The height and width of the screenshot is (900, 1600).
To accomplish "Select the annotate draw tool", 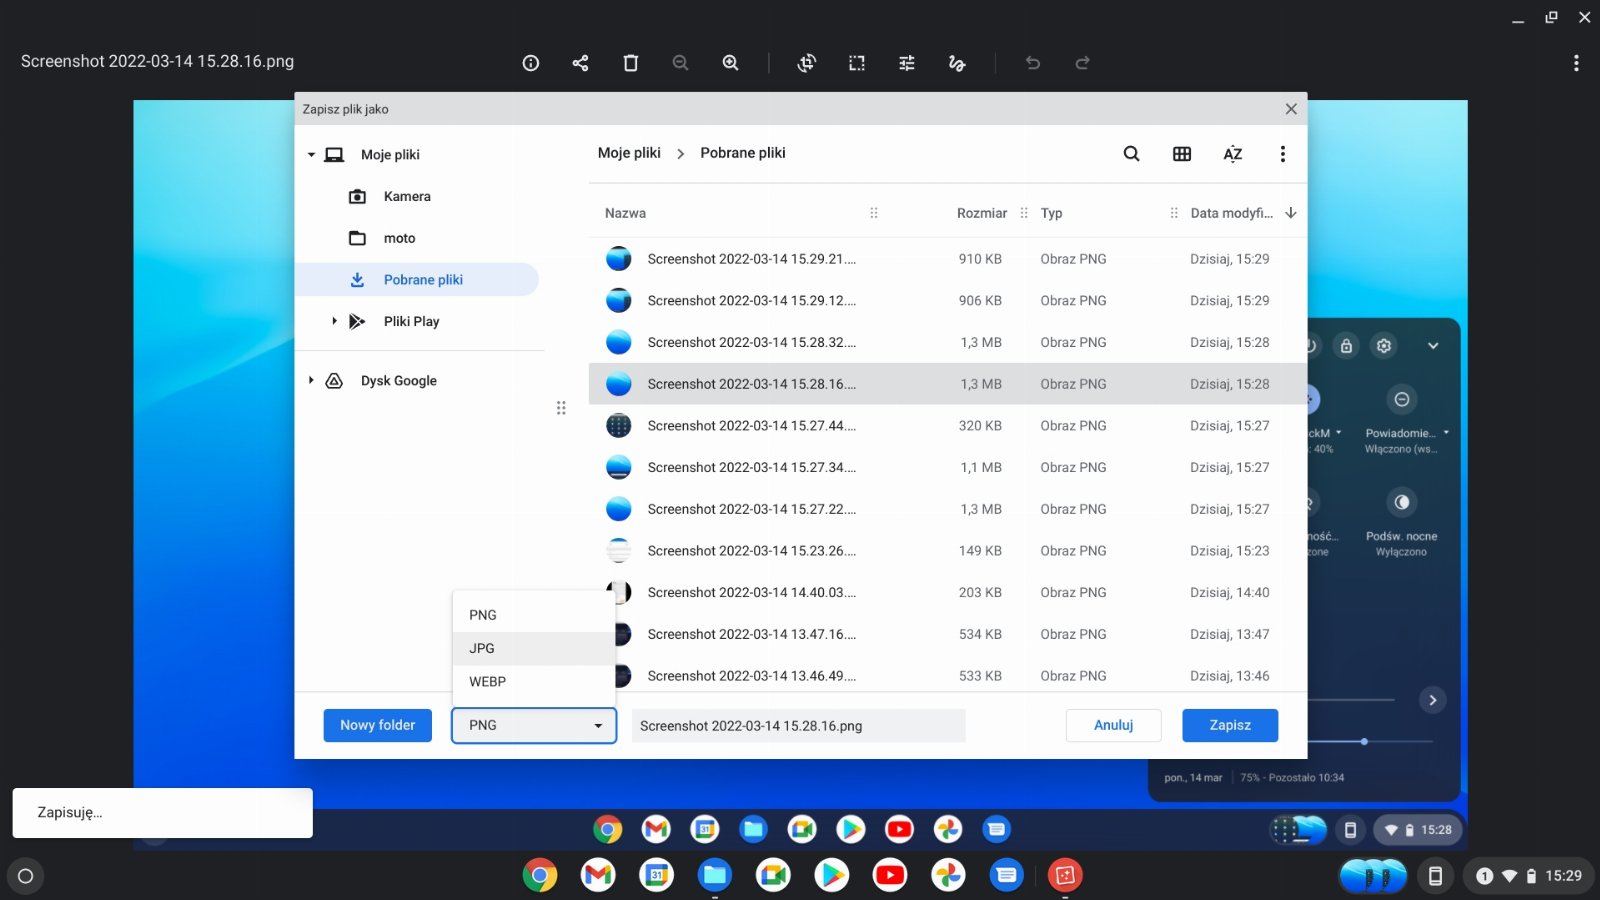I will [957, 63].
